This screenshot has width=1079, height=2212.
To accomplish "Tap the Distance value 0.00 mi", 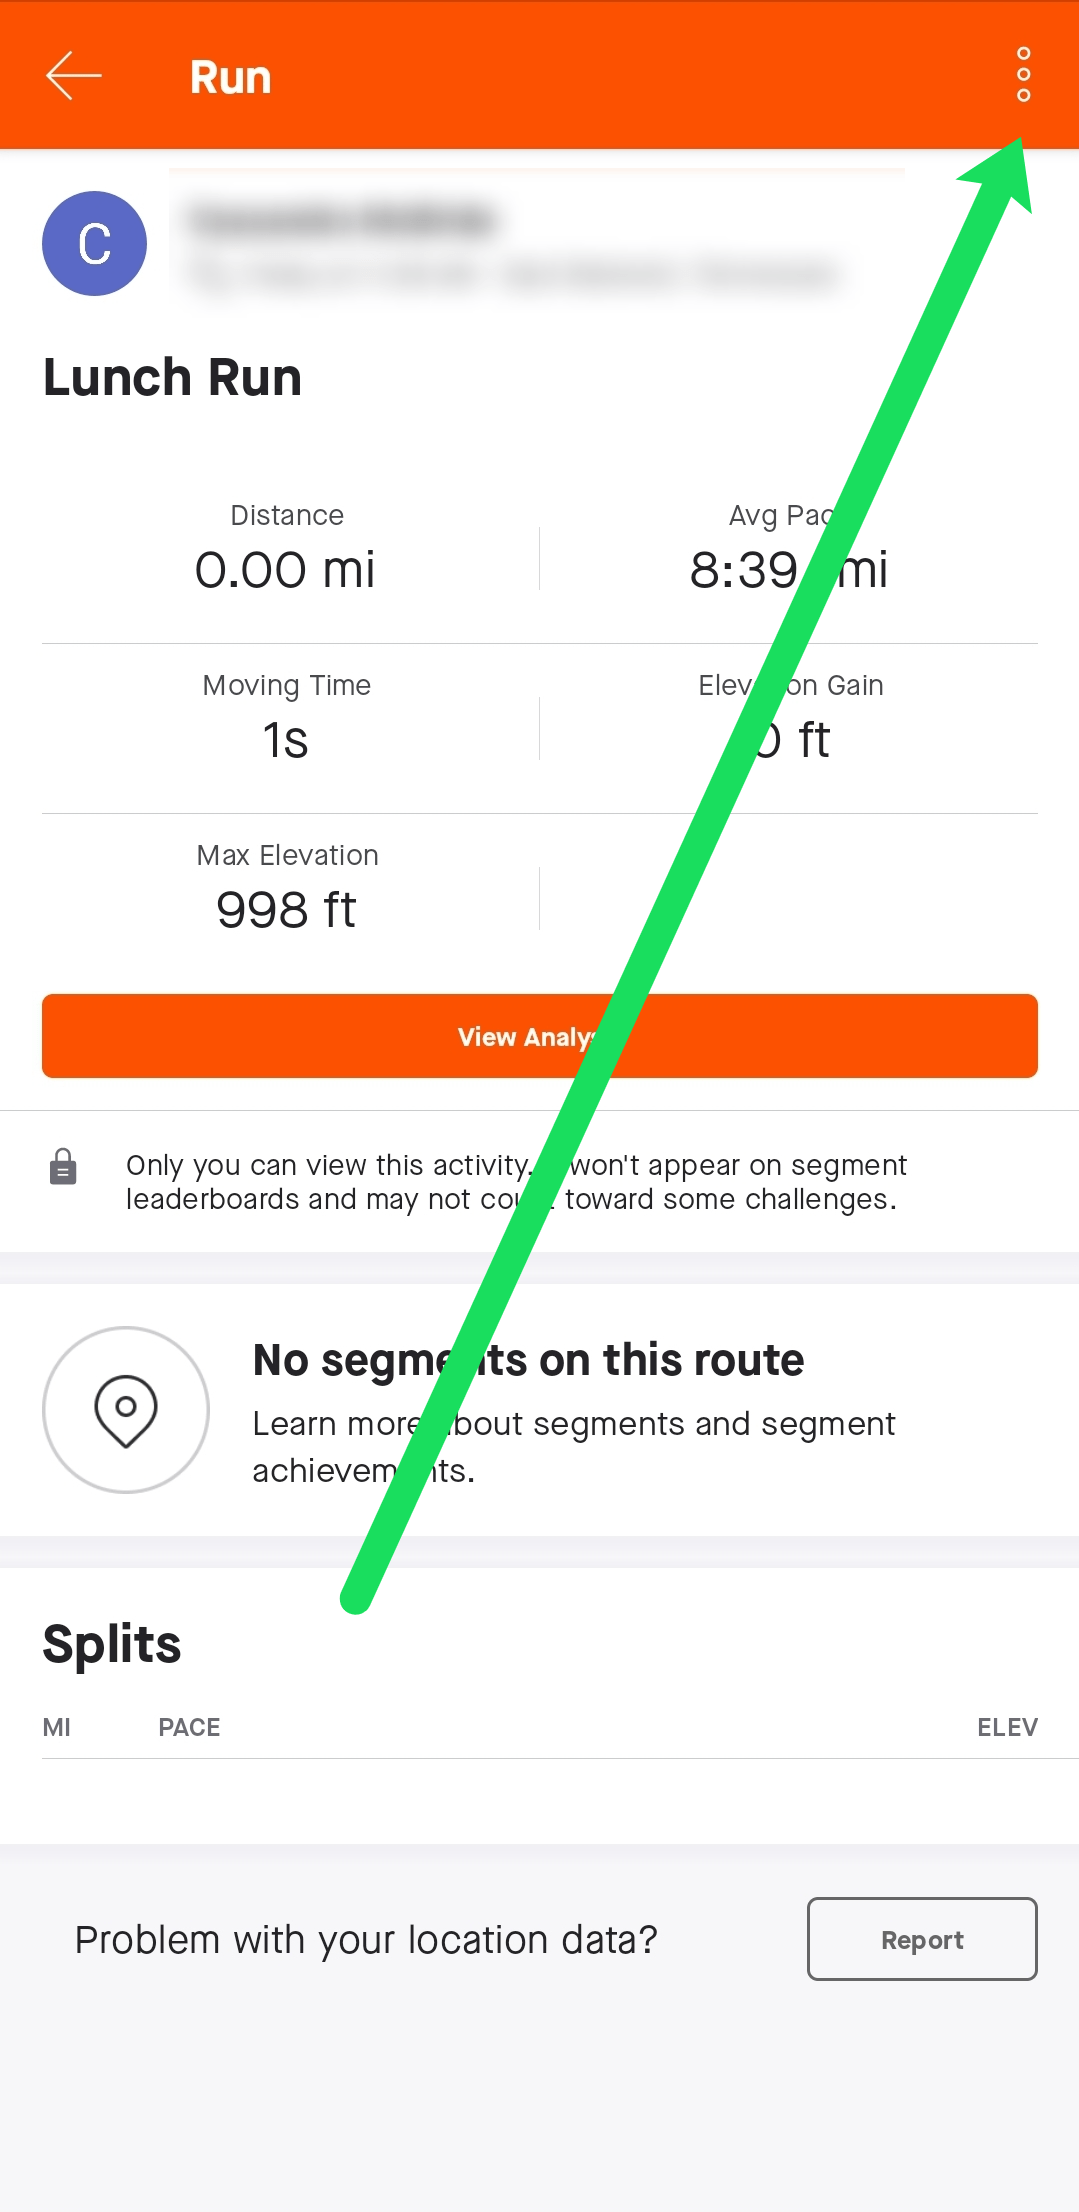I will tap(286, 568).
